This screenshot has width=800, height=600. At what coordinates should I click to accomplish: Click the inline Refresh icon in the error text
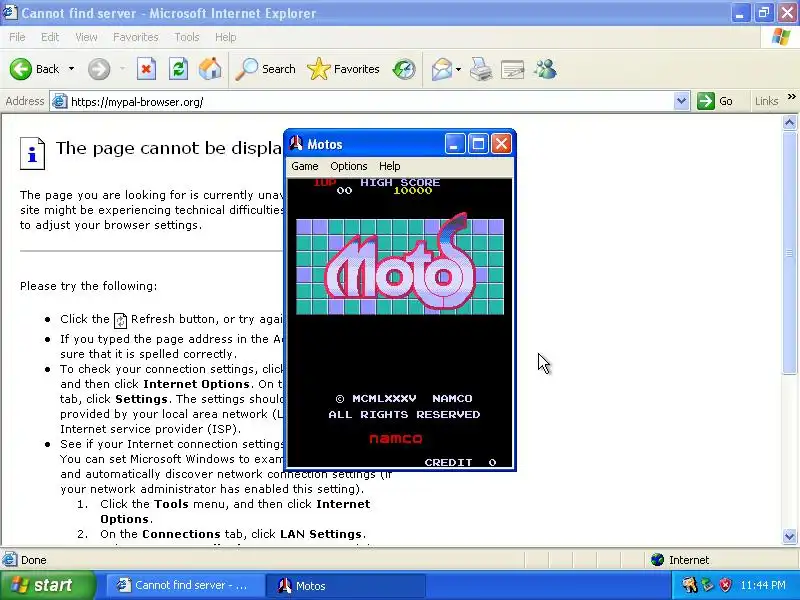(120, 321)
